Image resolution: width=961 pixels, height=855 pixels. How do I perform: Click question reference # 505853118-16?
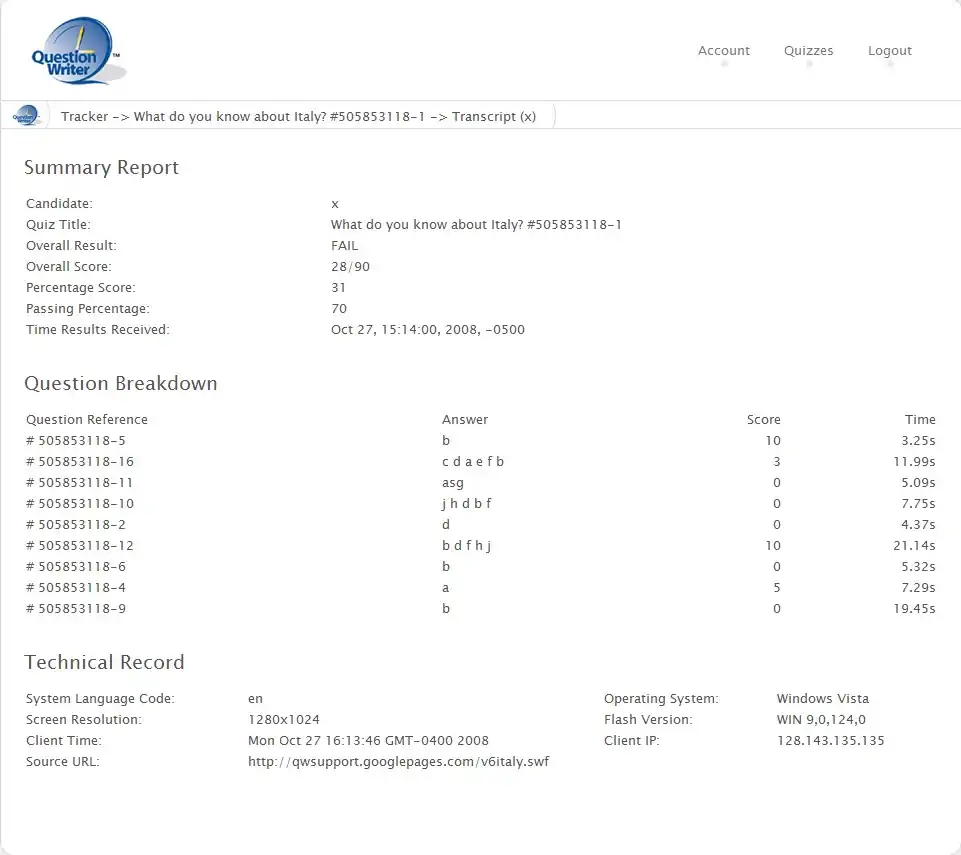tap(80, 462)
